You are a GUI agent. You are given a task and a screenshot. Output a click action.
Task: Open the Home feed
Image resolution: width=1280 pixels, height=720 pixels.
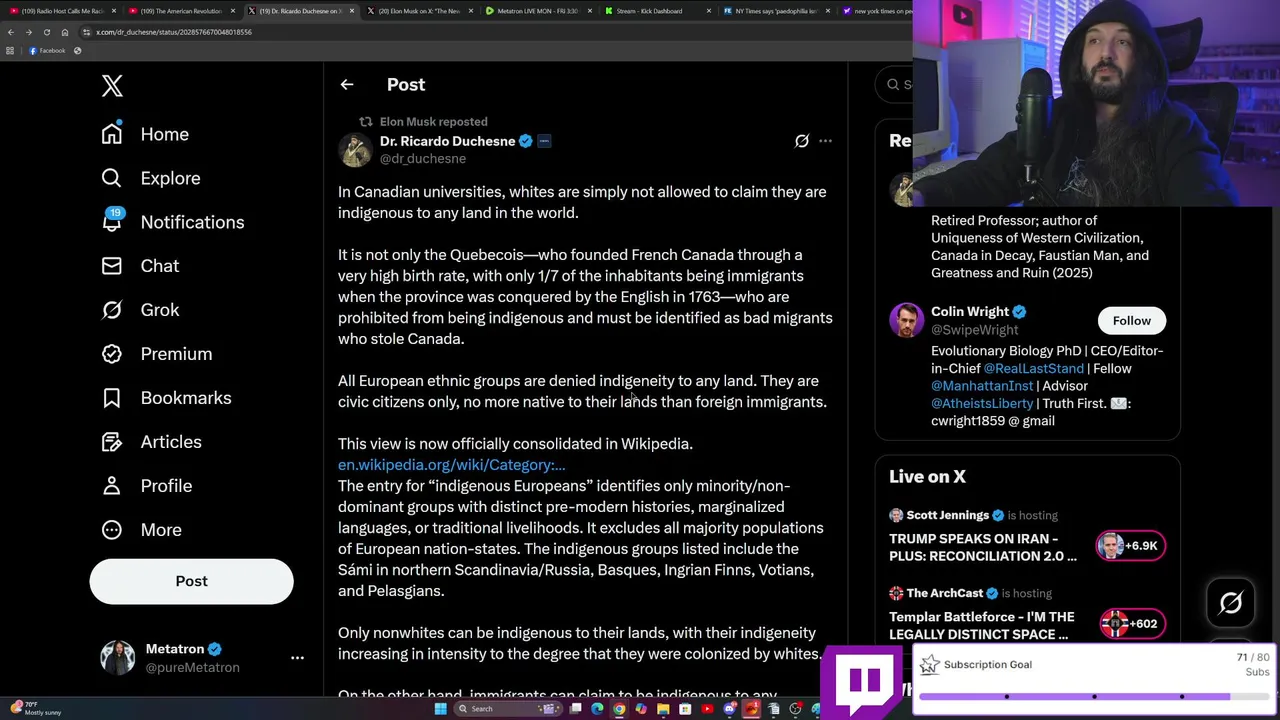[145, 134]
